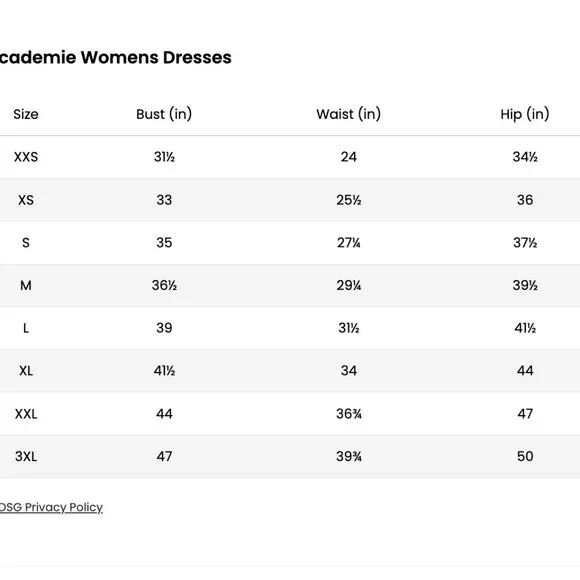The height and width of the screenshot is (580, 580).
Task: Click the 27¼ waist value for S
Action: pyautogui.click(x=348, y=243)
